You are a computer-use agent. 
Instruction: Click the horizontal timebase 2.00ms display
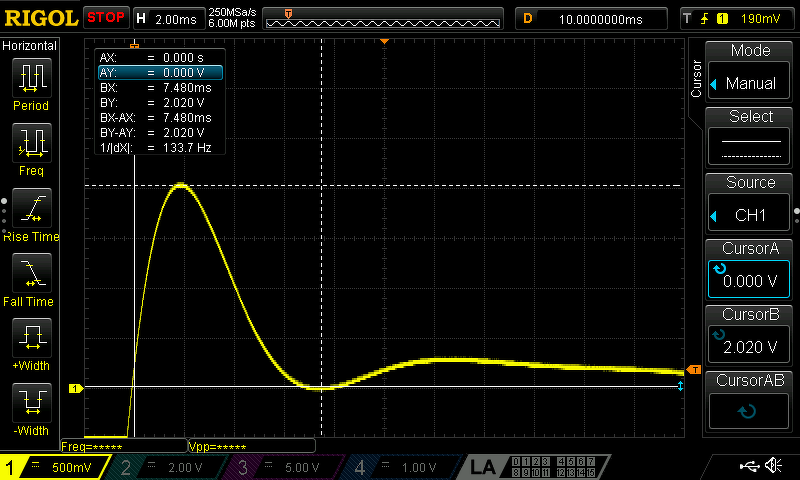coord(168,19)
